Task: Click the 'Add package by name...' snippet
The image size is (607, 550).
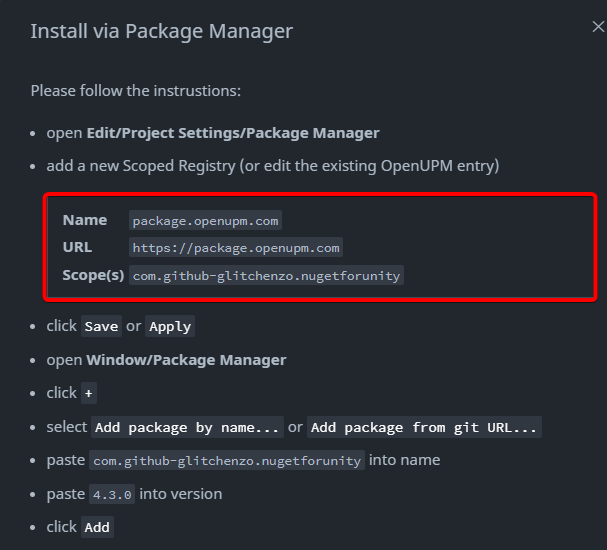Action: point(188,427)
